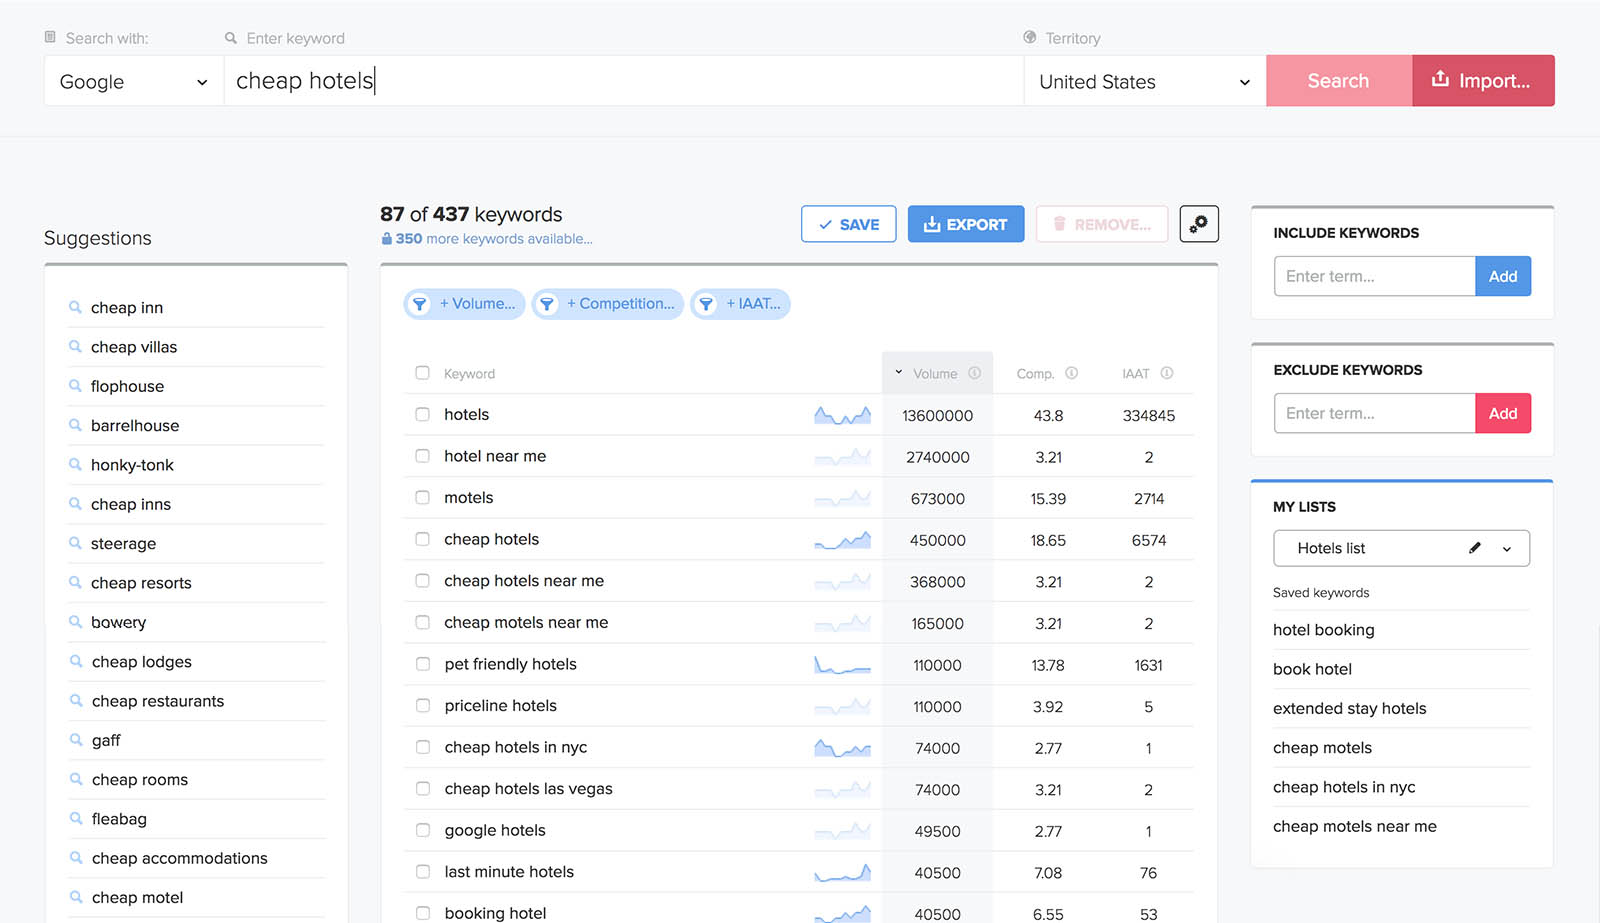Select the Competition filter funnel icon
The height and width of the screenshot is (923, 1600).
(x=546, y=303)
